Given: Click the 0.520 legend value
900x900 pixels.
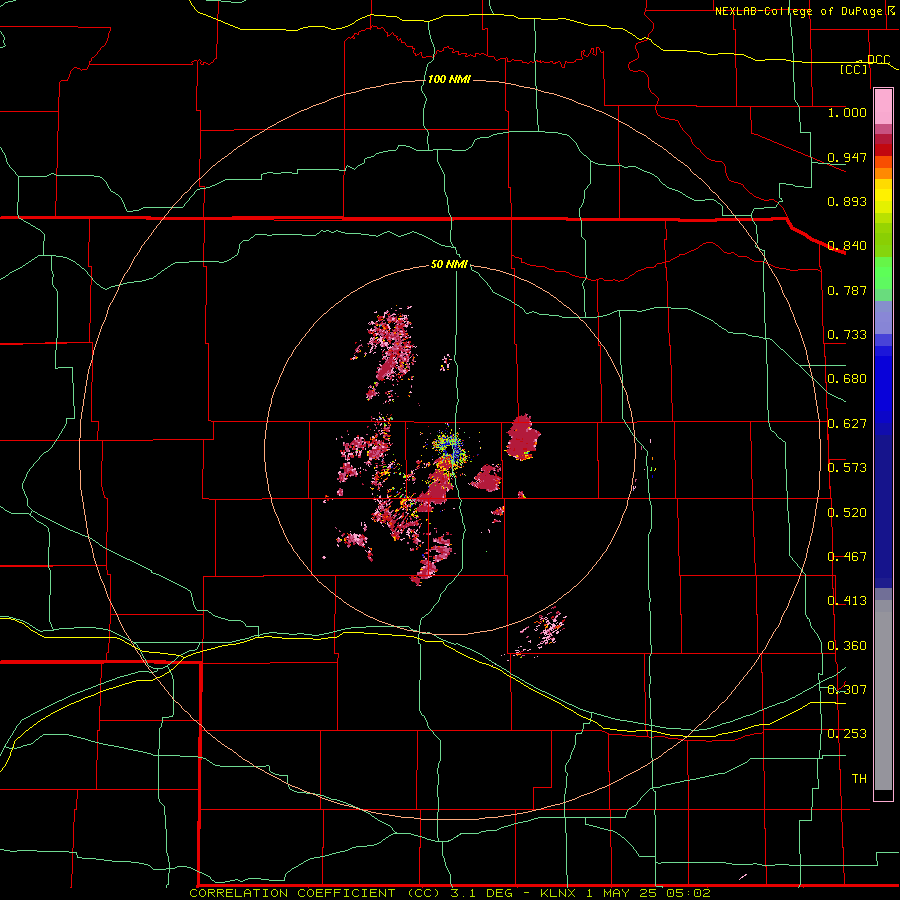Looking at the screenshot, I should (847, 512).
